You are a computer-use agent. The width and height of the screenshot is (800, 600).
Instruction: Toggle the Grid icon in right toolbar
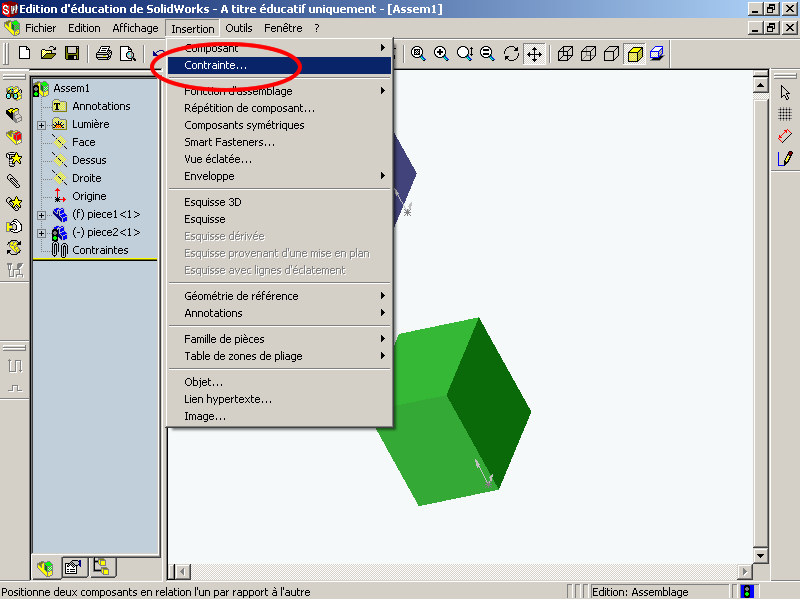[785, 114]
